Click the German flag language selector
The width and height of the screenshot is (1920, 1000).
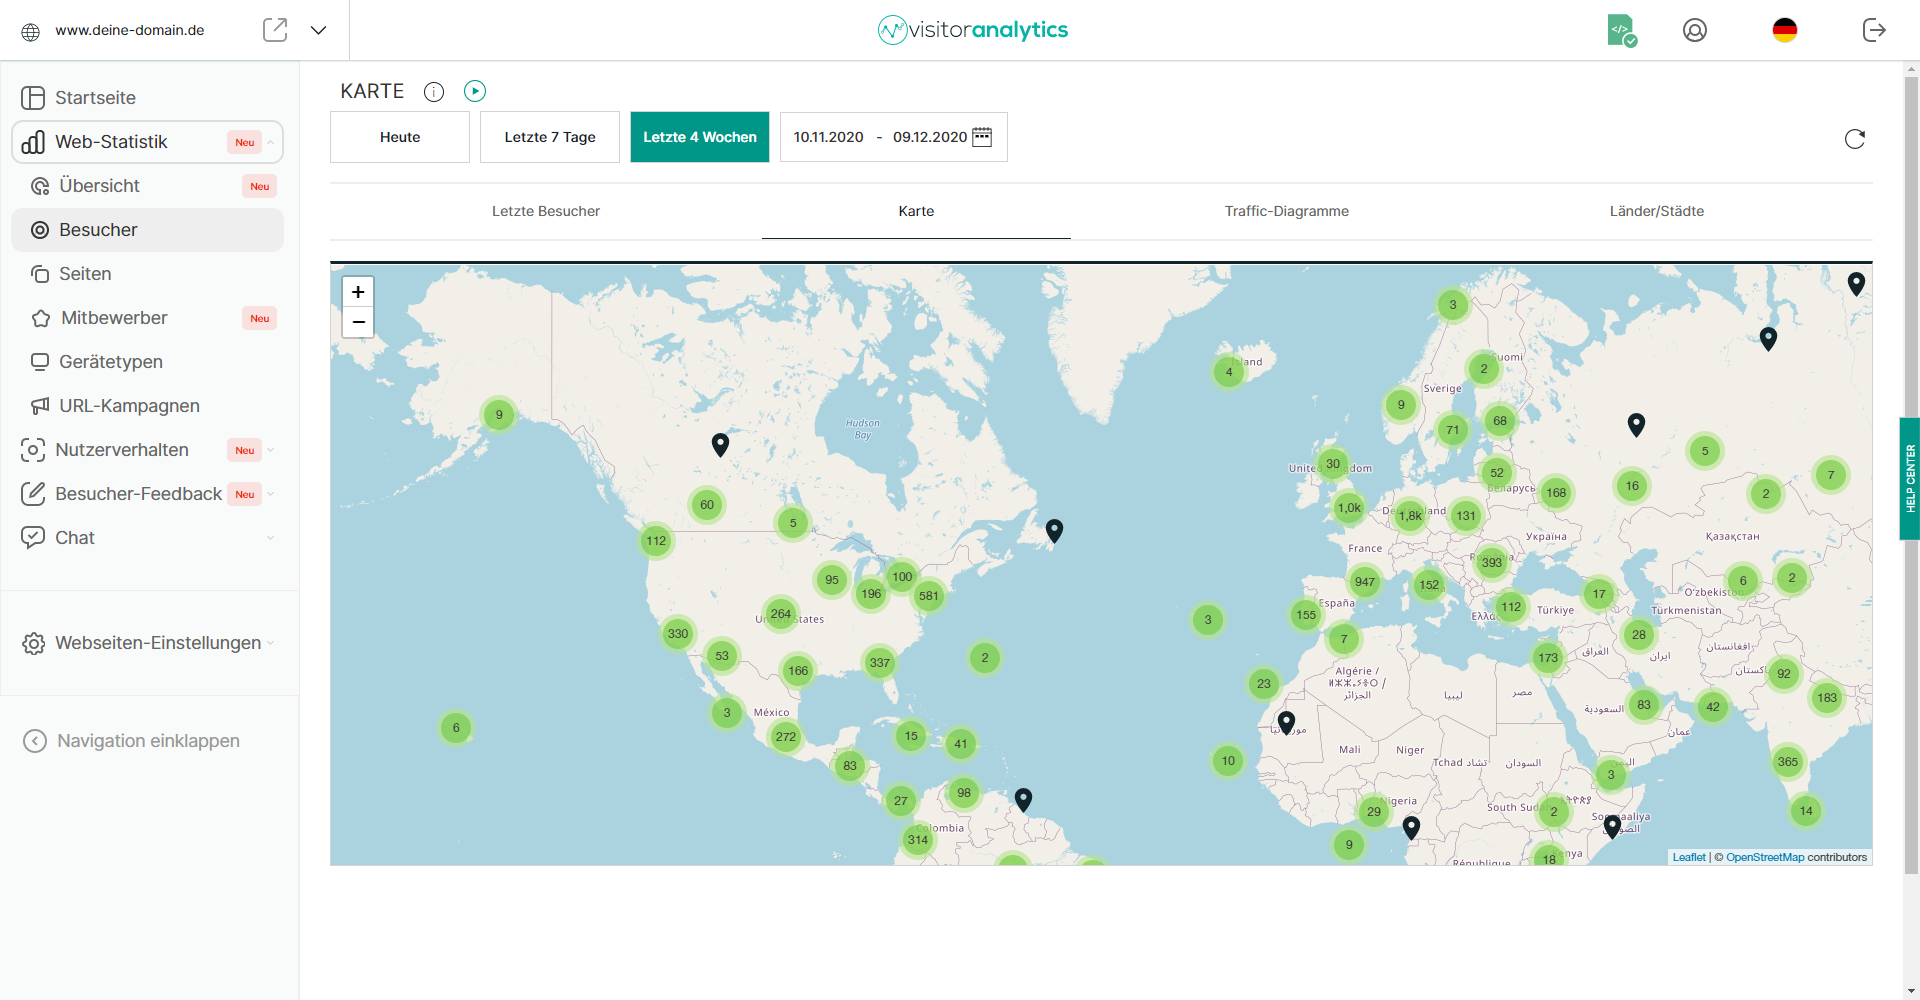pos(1784,30)
